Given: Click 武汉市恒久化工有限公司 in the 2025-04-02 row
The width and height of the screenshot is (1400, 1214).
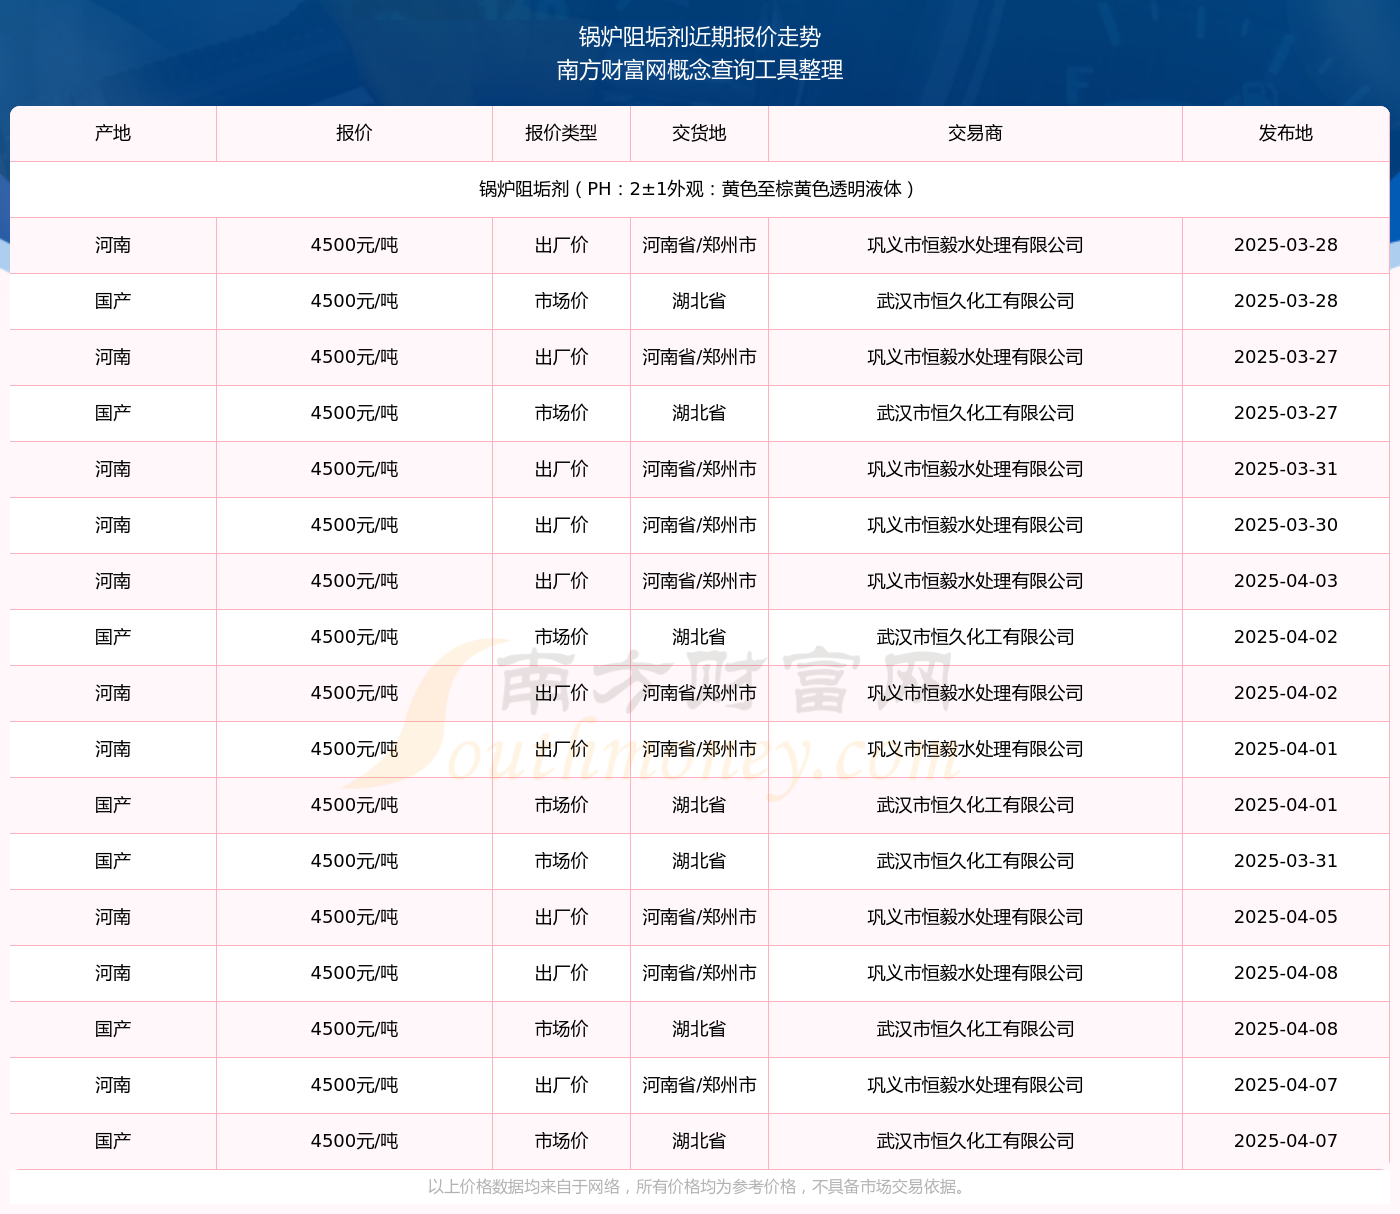Looking at the screenshot, I should [x=975, y=637].
